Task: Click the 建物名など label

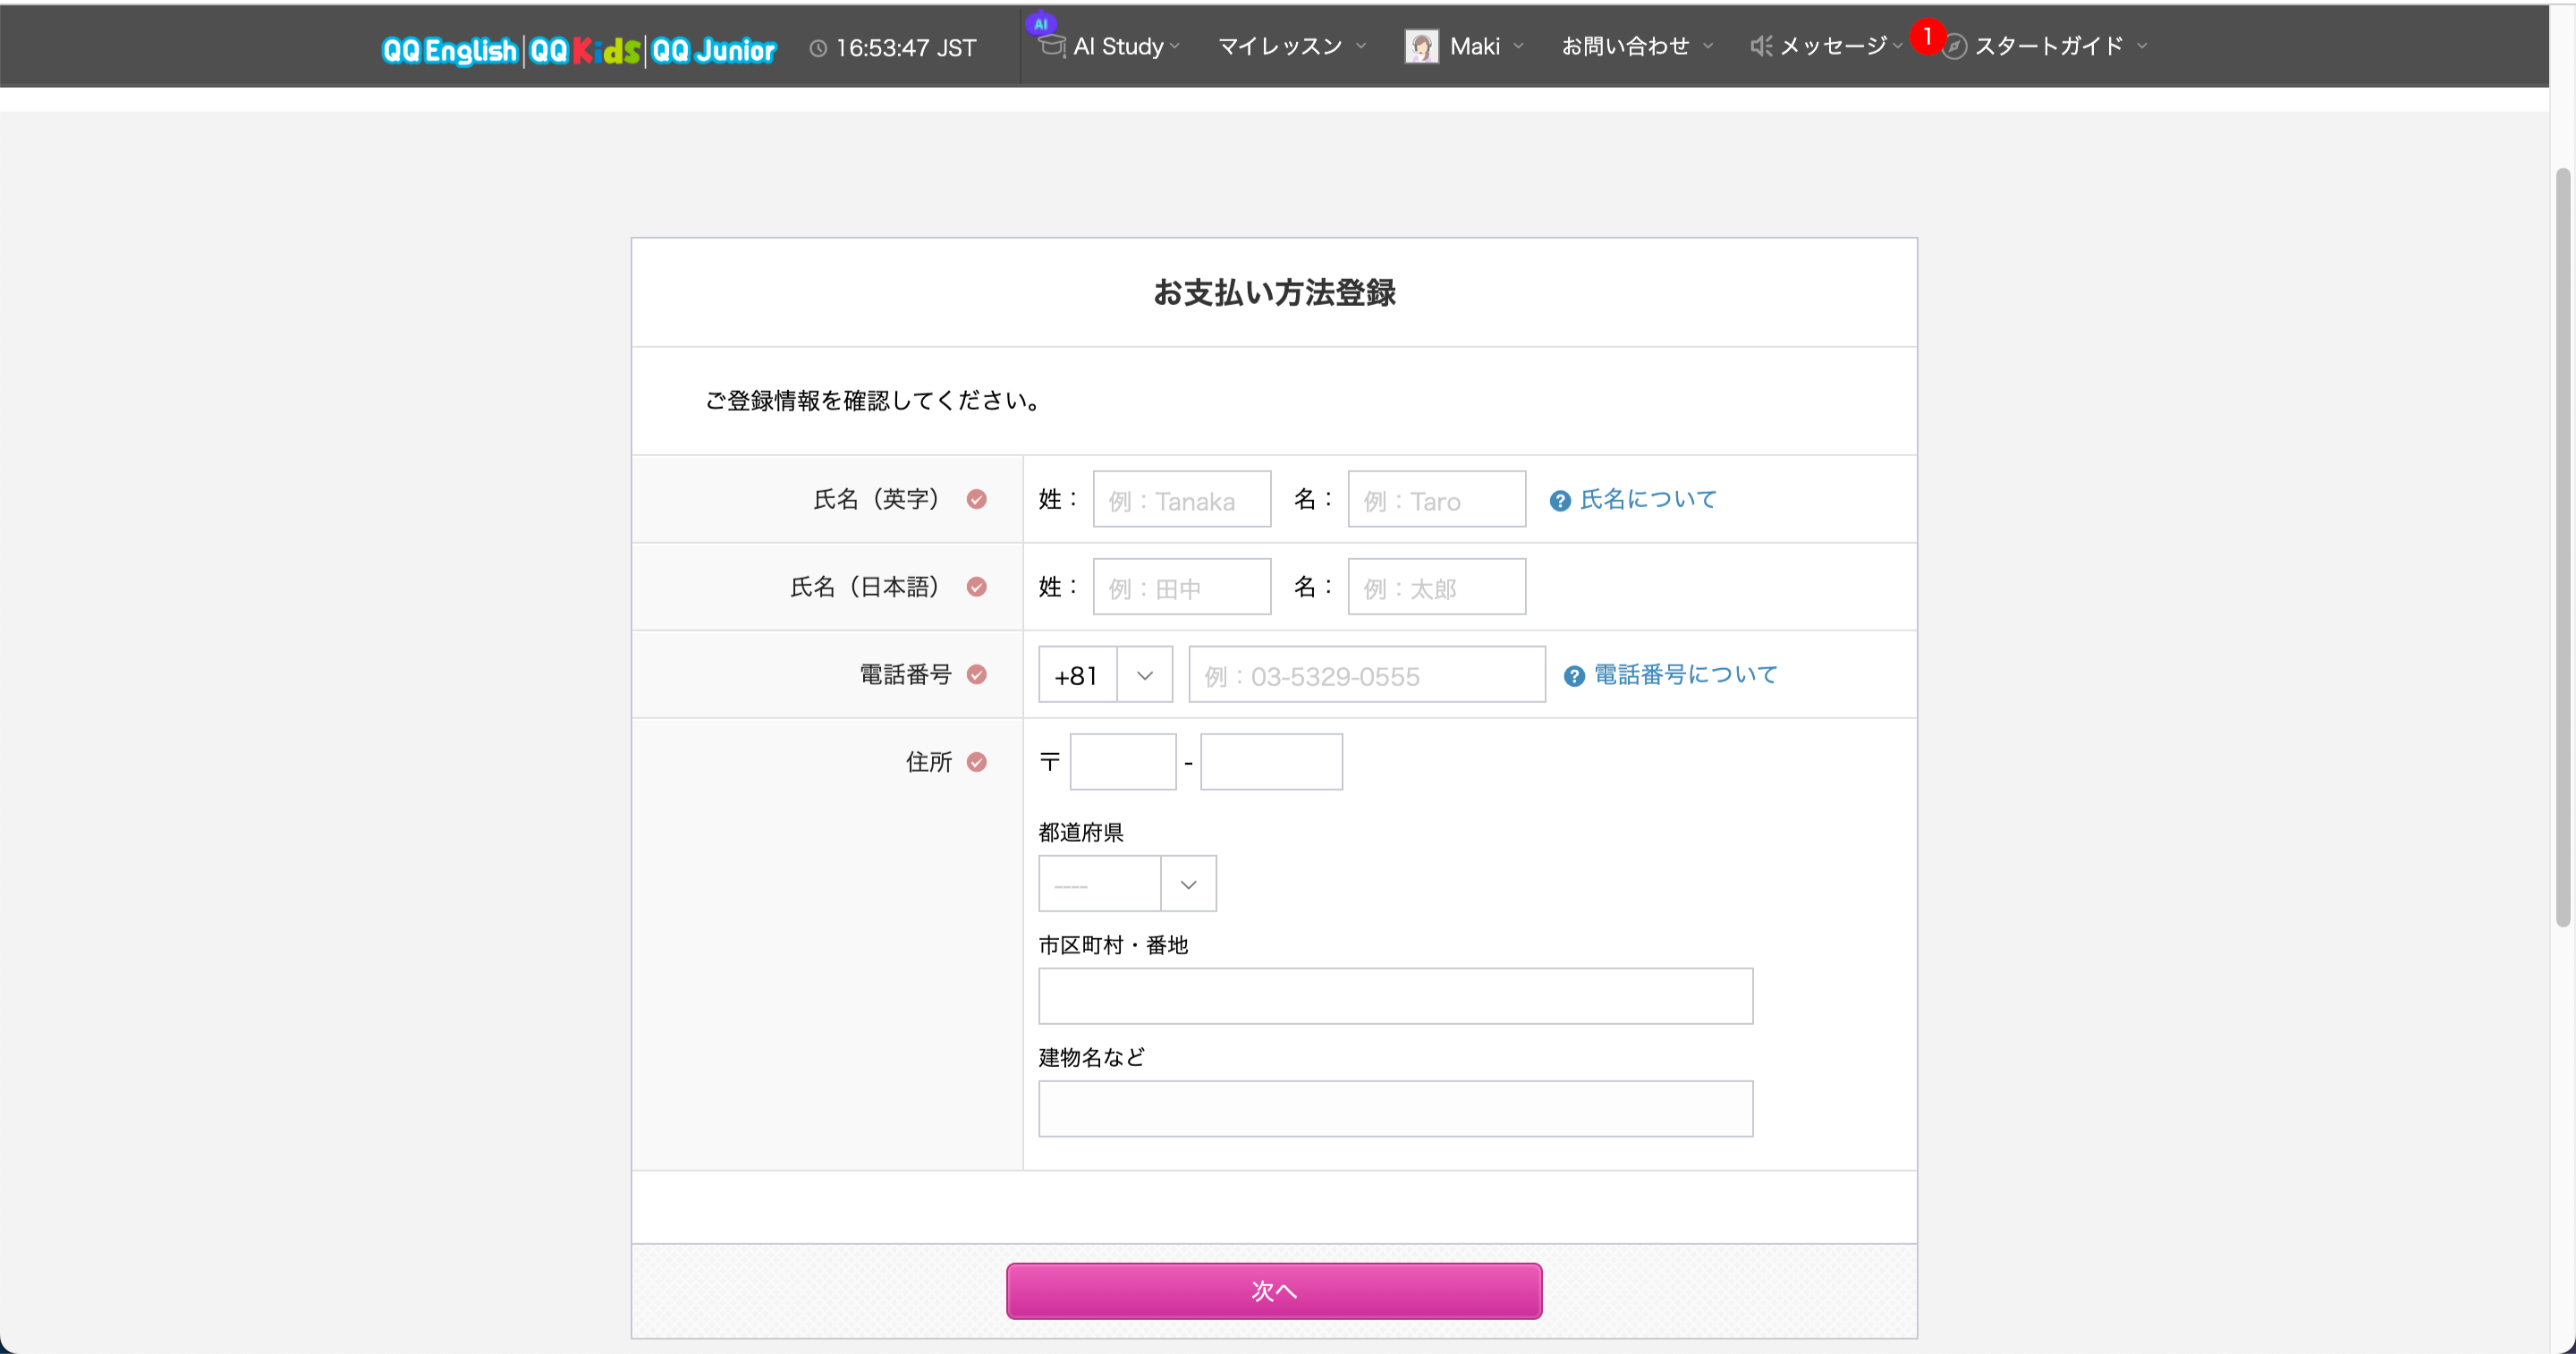Action: 1091,1058
